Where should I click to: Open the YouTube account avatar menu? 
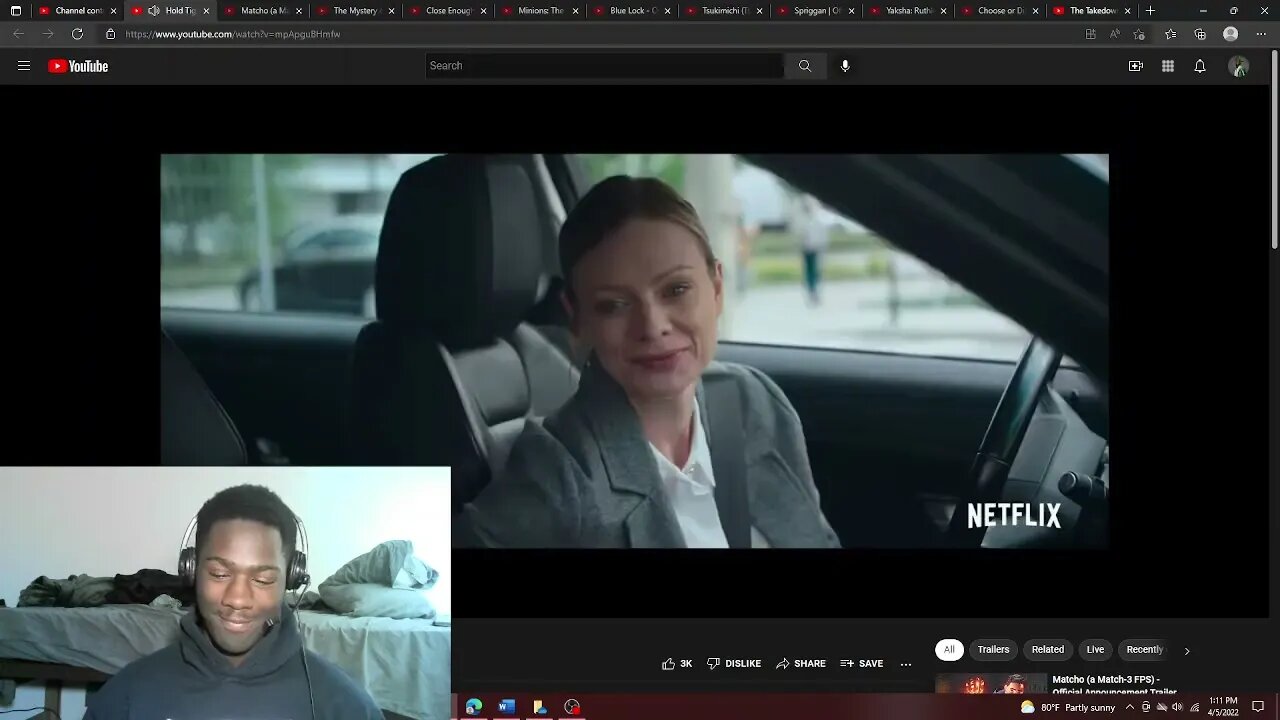[1239, 66]
